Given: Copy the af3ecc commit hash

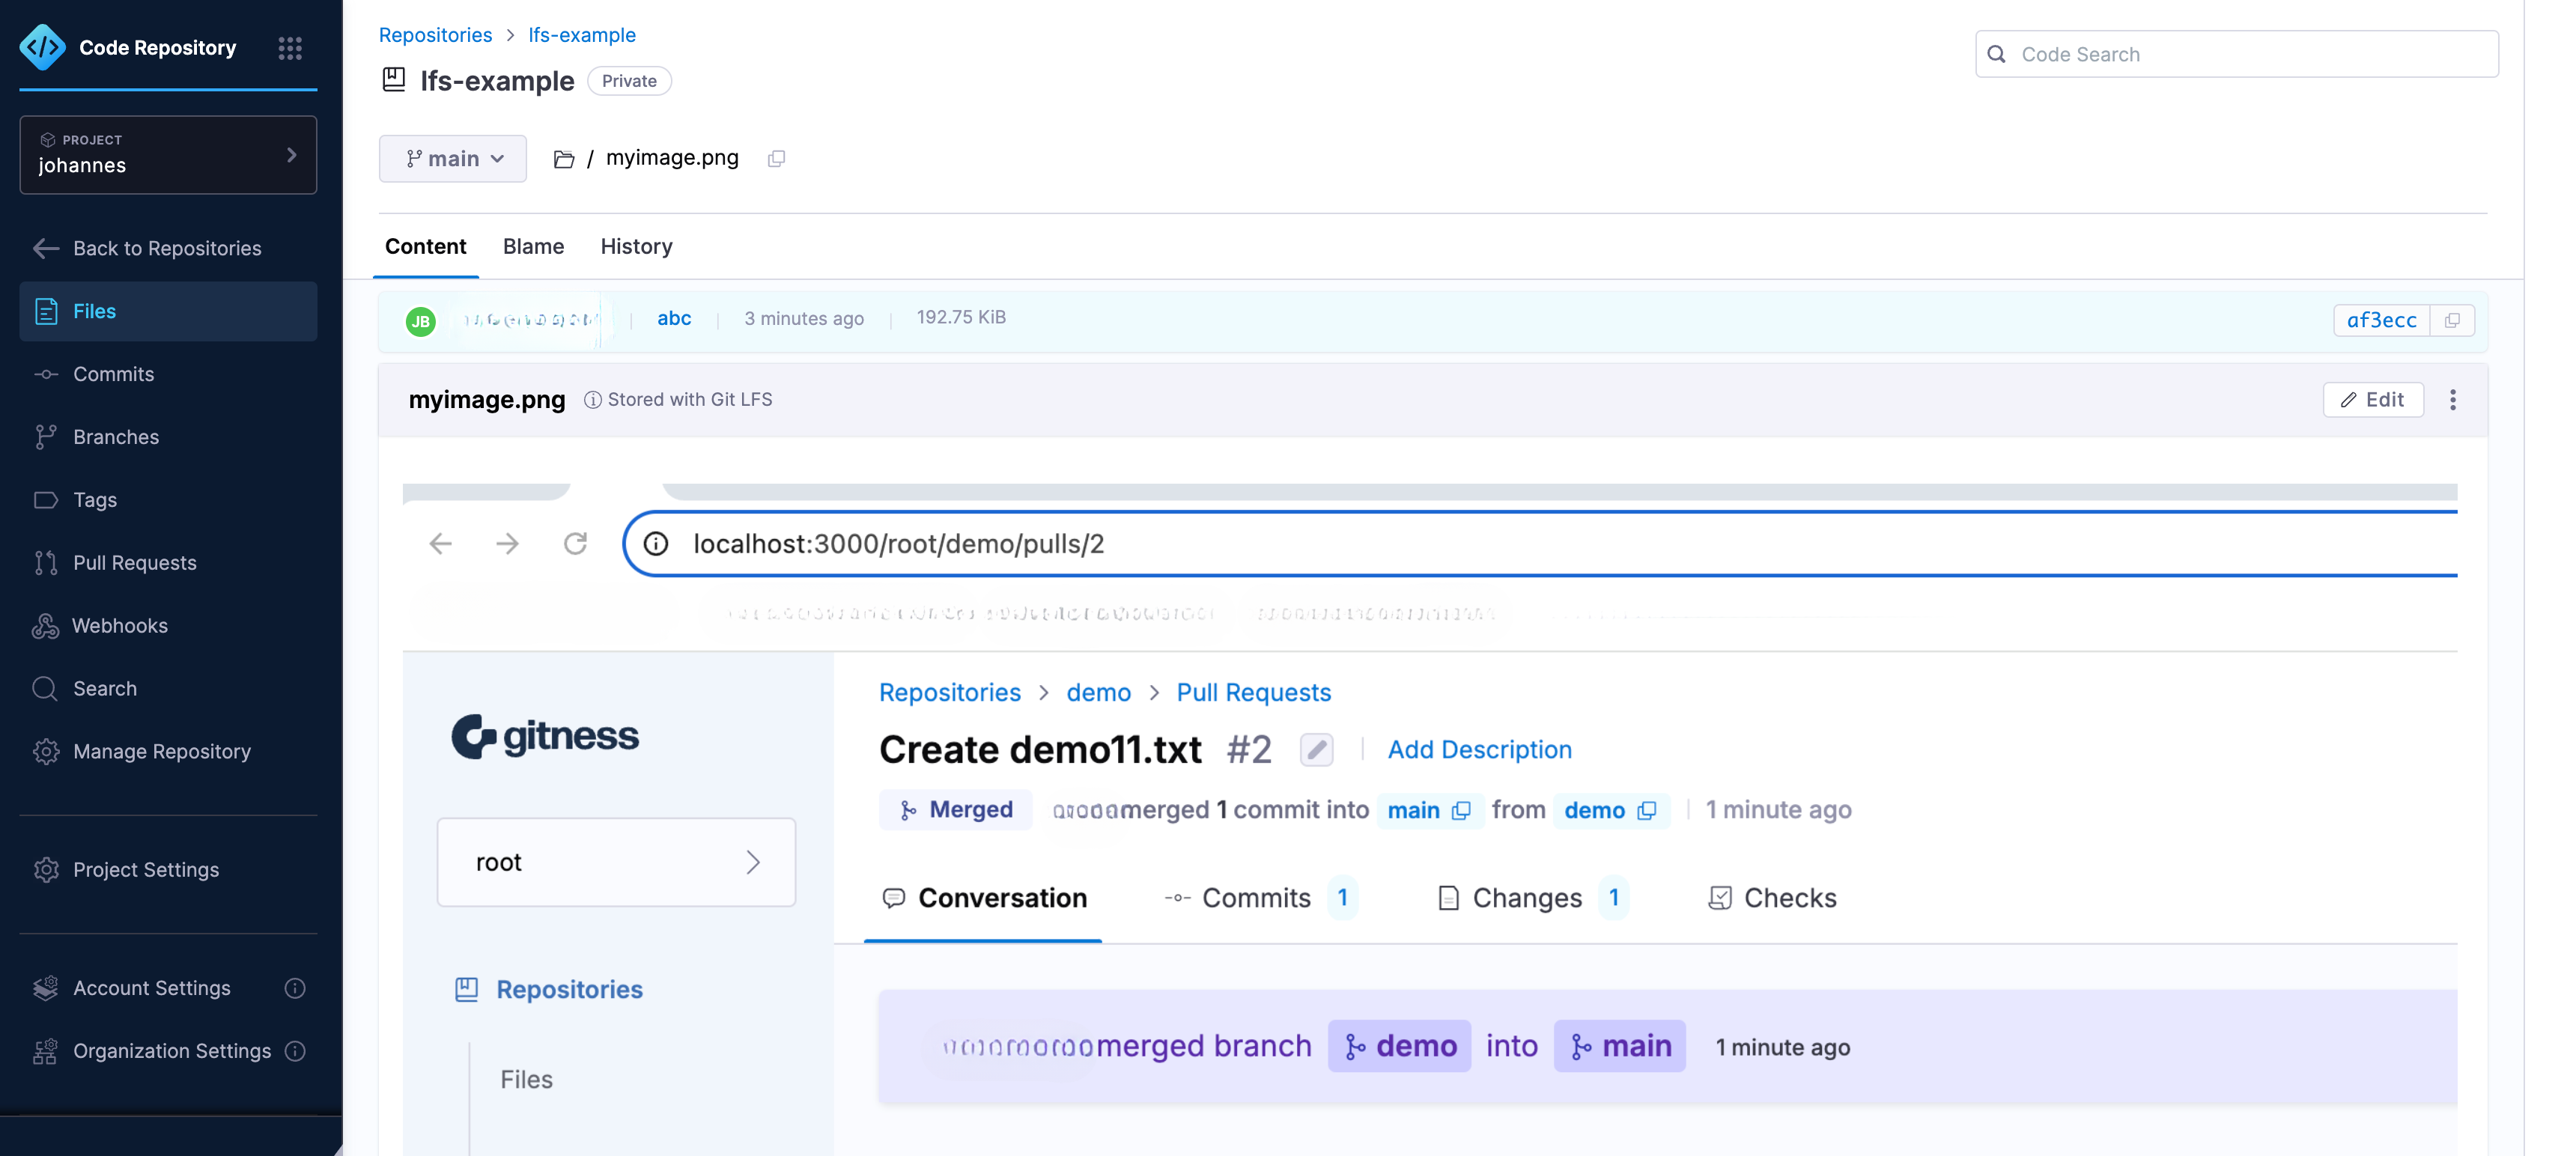Looking at the screenshot, I should point(2452,320).
